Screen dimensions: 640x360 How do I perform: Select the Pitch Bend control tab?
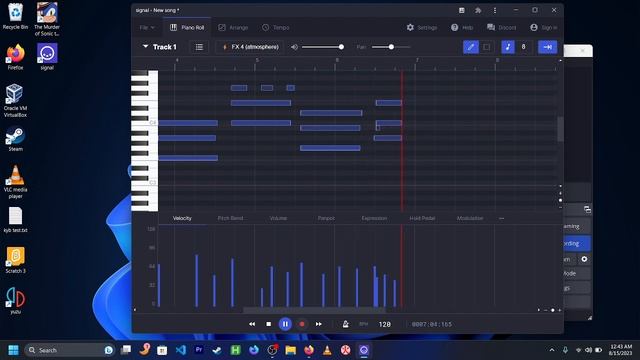point(230,218)
